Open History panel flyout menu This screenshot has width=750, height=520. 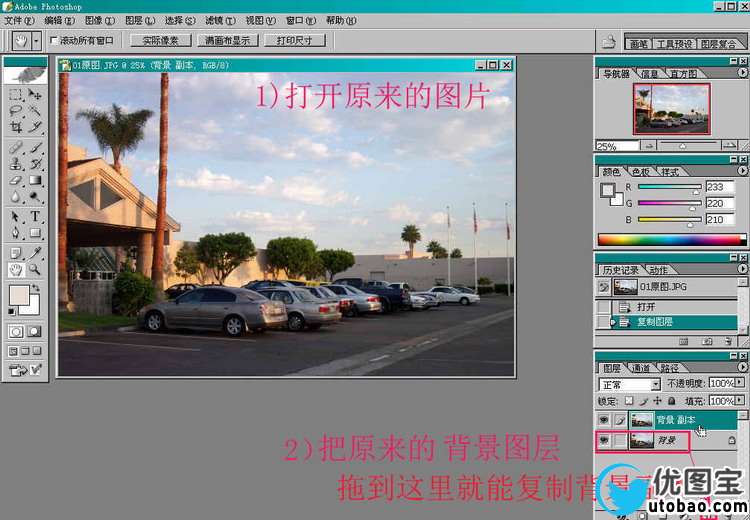click(x=742, y=269)
